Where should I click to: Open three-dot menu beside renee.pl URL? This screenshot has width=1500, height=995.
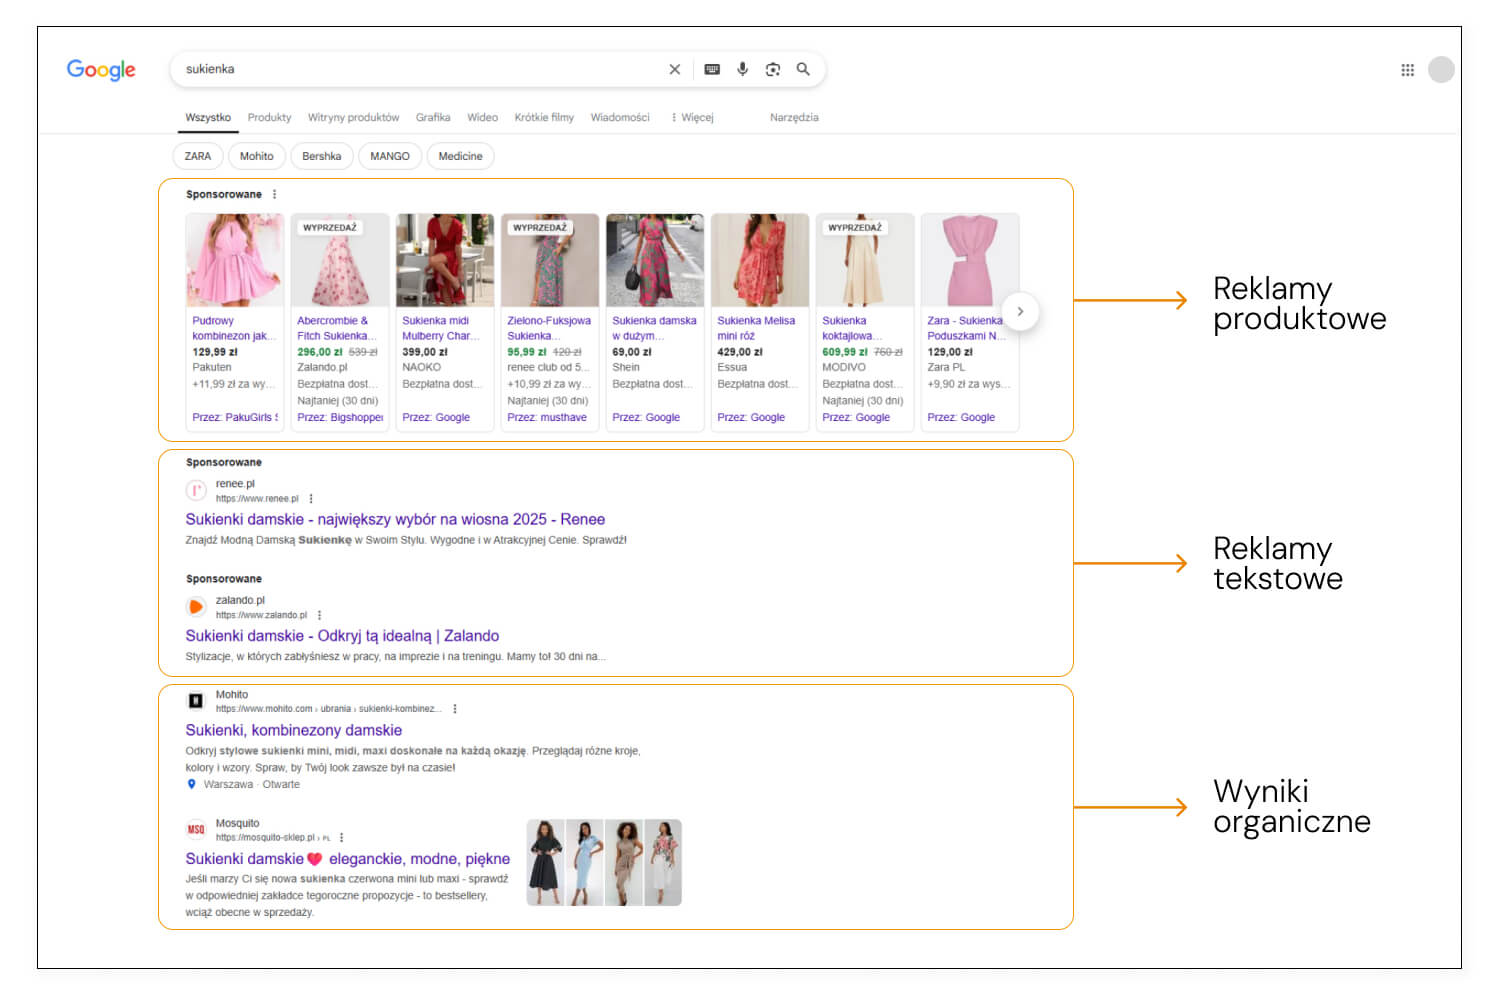tap(311, 498)
